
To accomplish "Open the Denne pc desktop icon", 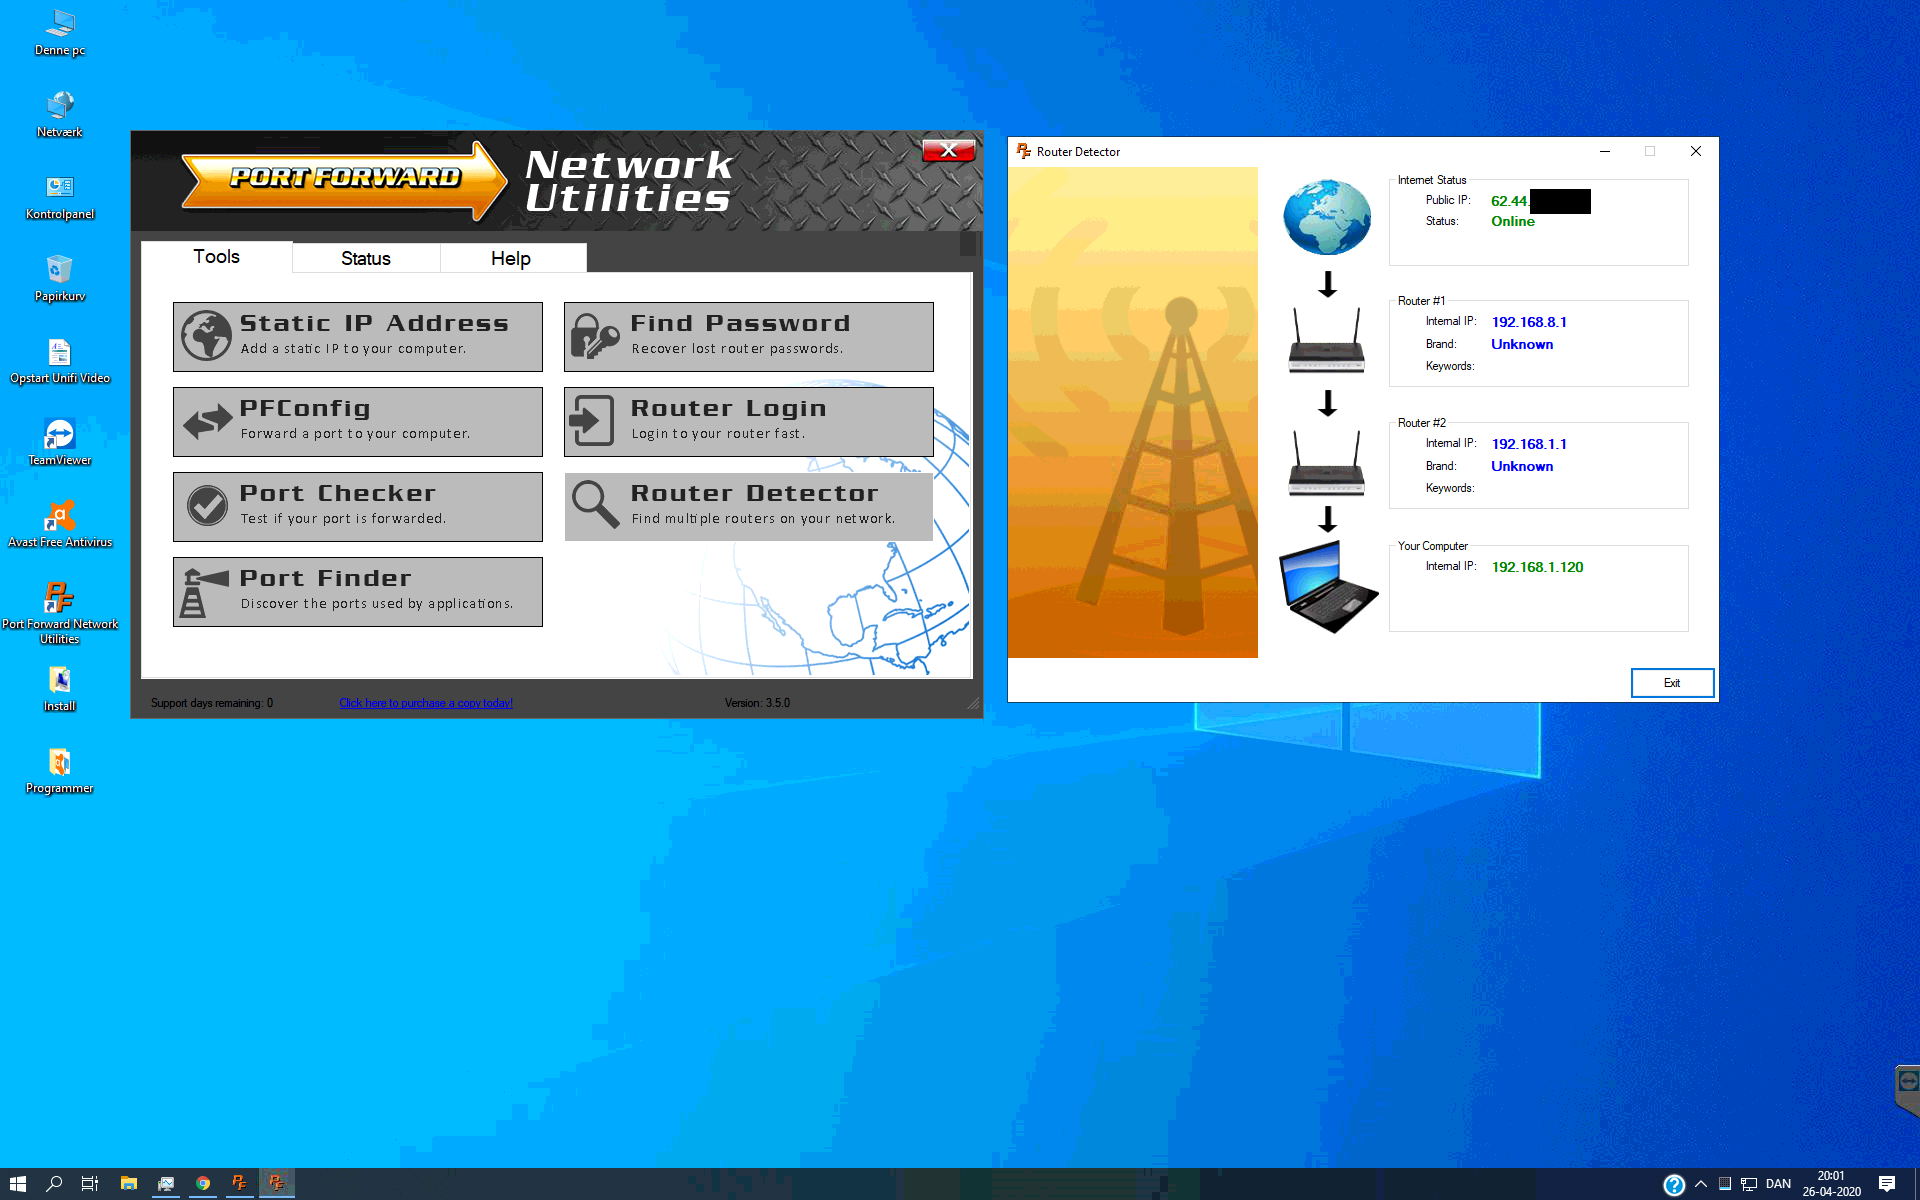I will click(60, 32).
